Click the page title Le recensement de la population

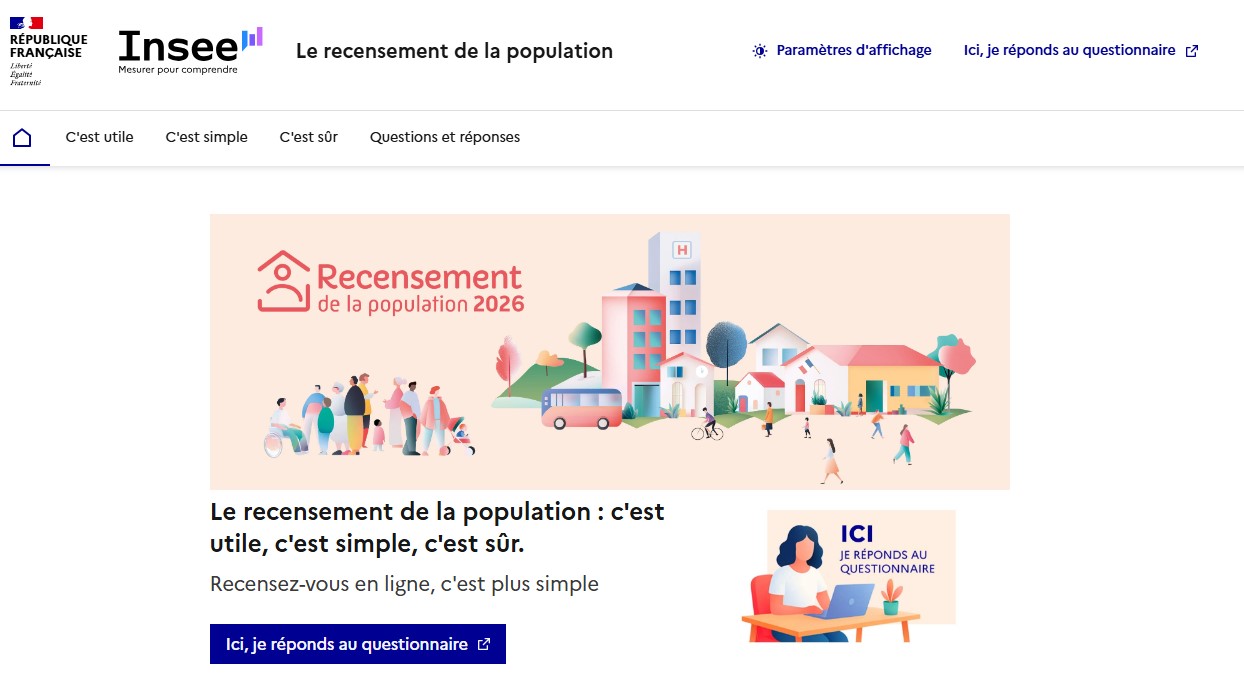coord(454,51)
